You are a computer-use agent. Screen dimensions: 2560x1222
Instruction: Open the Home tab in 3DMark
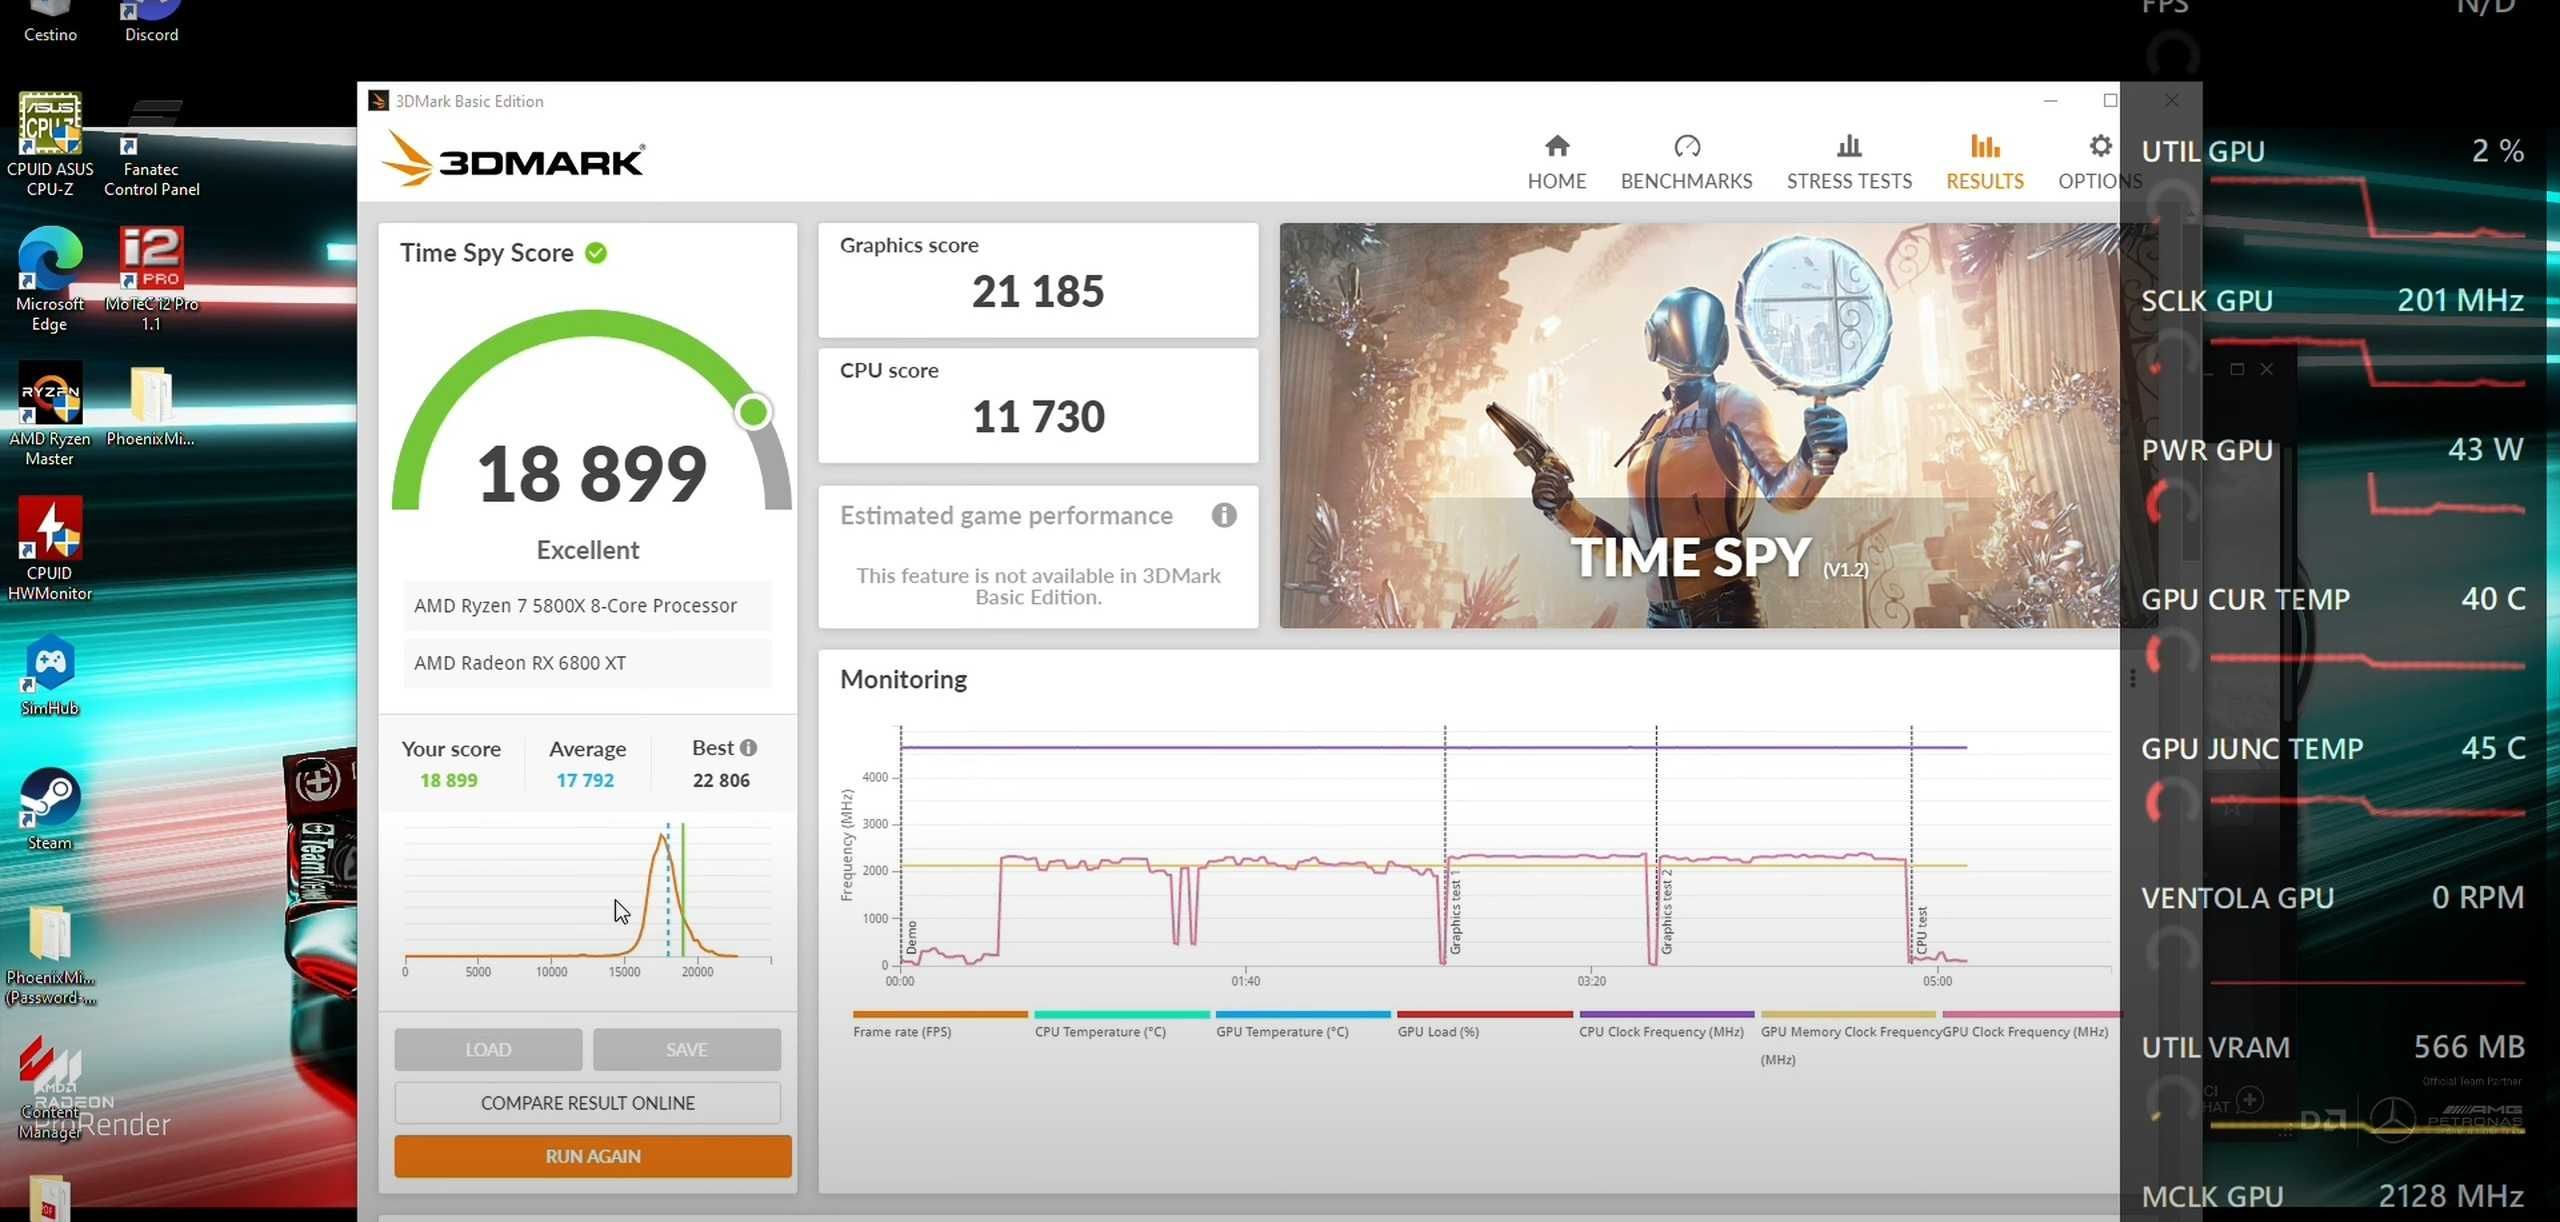click(x=1556, y=162)
